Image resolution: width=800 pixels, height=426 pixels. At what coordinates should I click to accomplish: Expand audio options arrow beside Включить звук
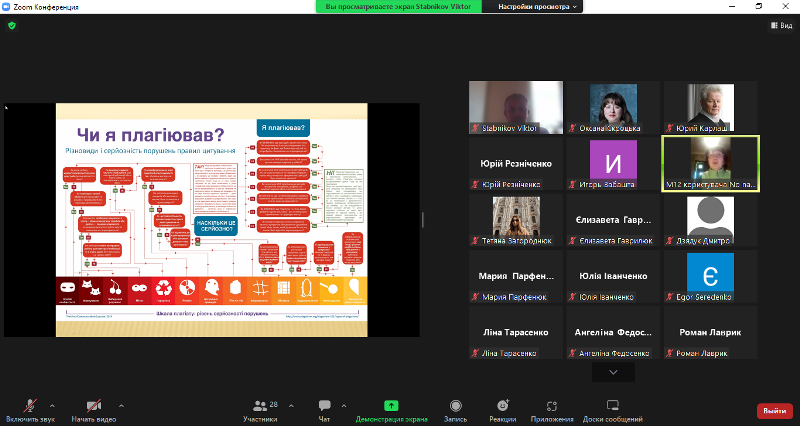(x=52, y=406)
